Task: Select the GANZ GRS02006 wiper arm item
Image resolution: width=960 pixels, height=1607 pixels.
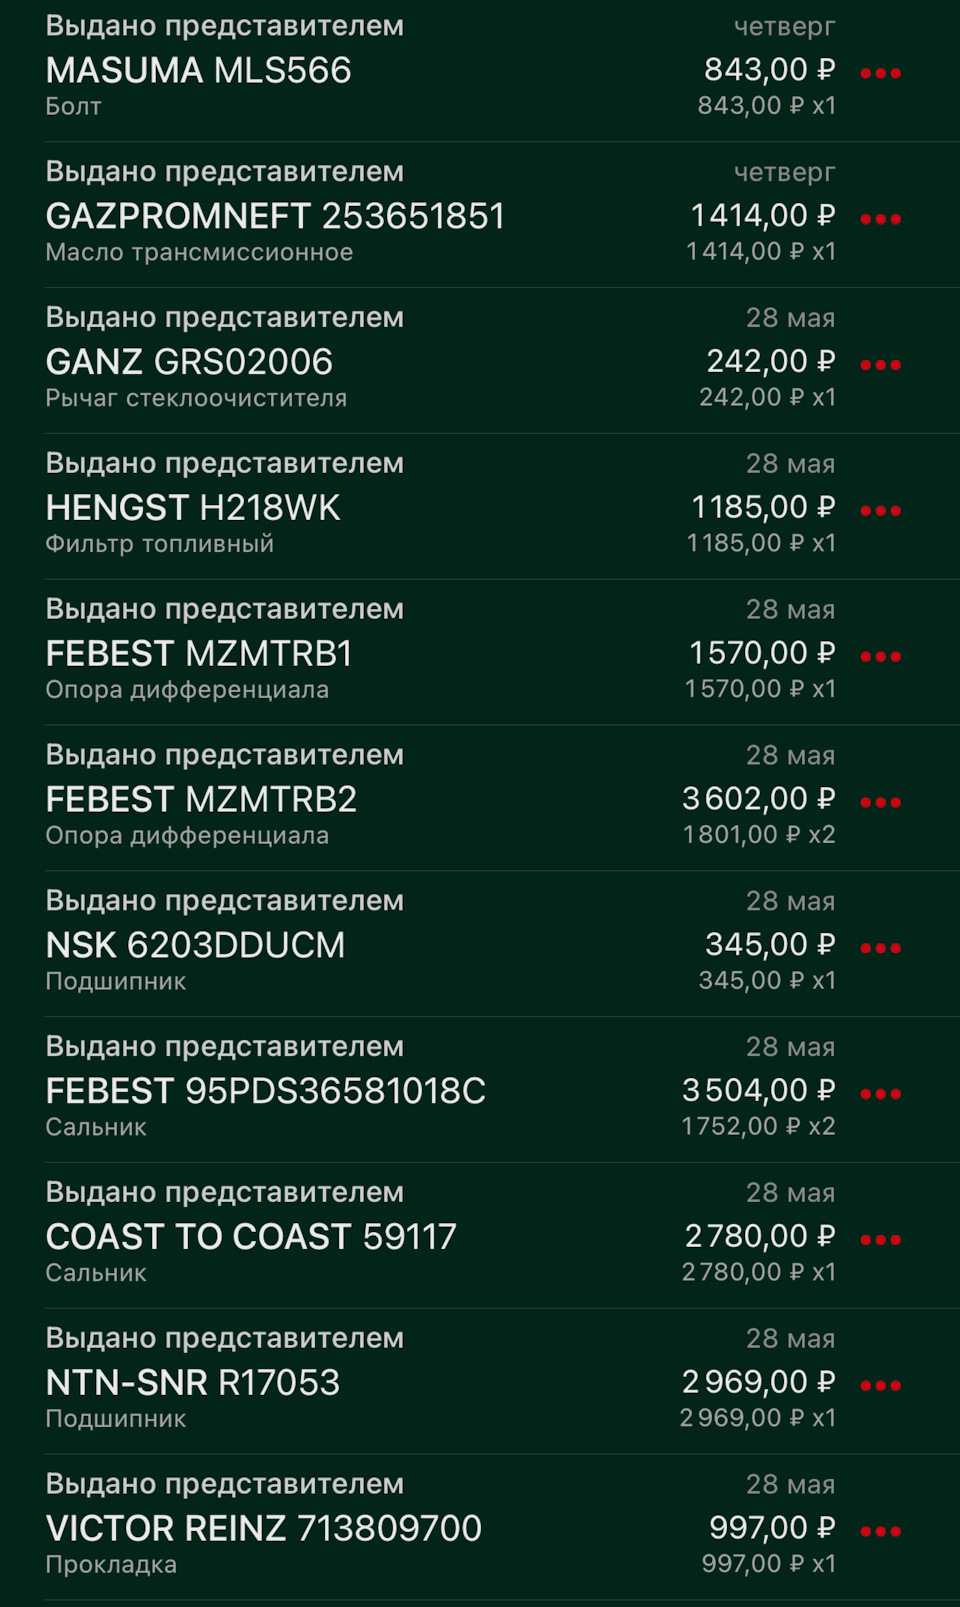Action: 189,362
